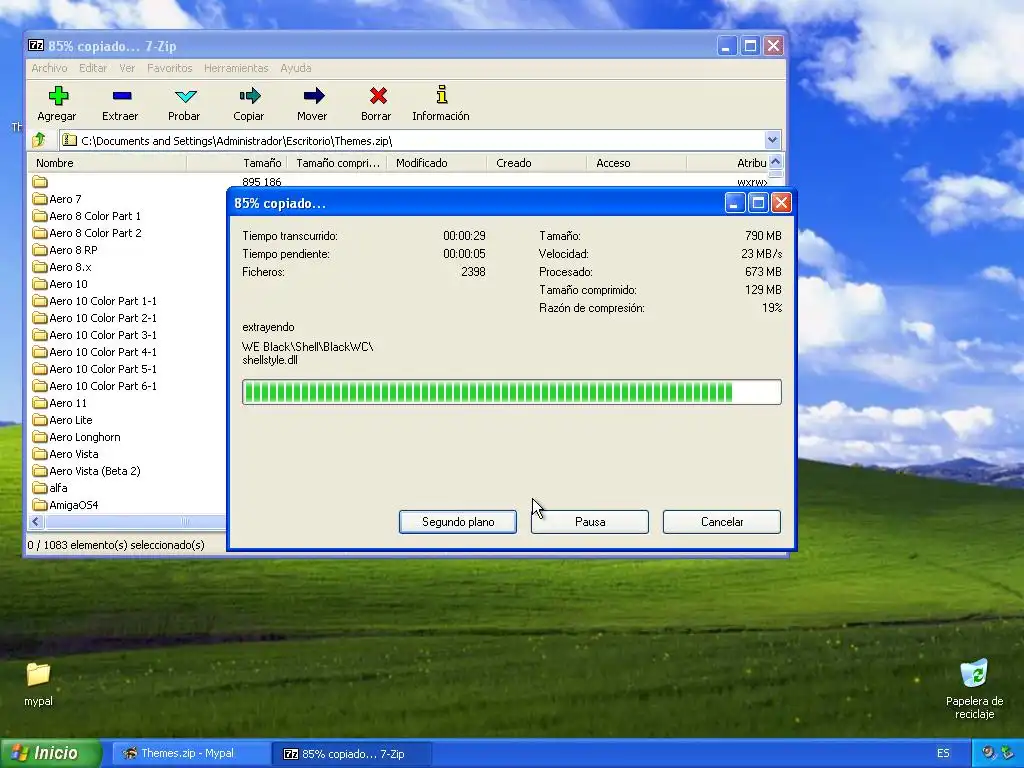Viewport: 1024px width, 768px height.
Task: Open the Ayuda menu
Action: pos(296,68)
